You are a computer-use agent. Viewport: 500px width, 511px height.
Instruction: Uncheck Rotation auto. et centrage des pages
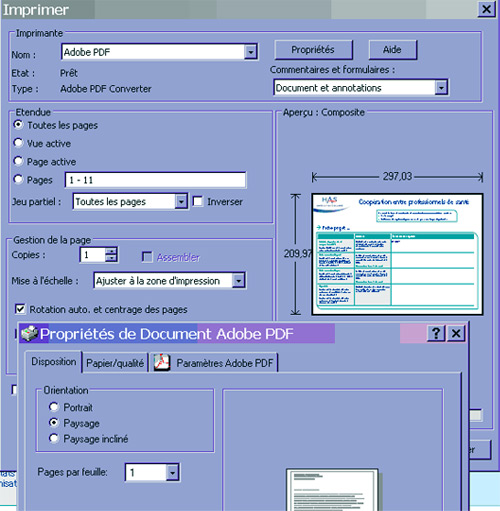point(20,309)
